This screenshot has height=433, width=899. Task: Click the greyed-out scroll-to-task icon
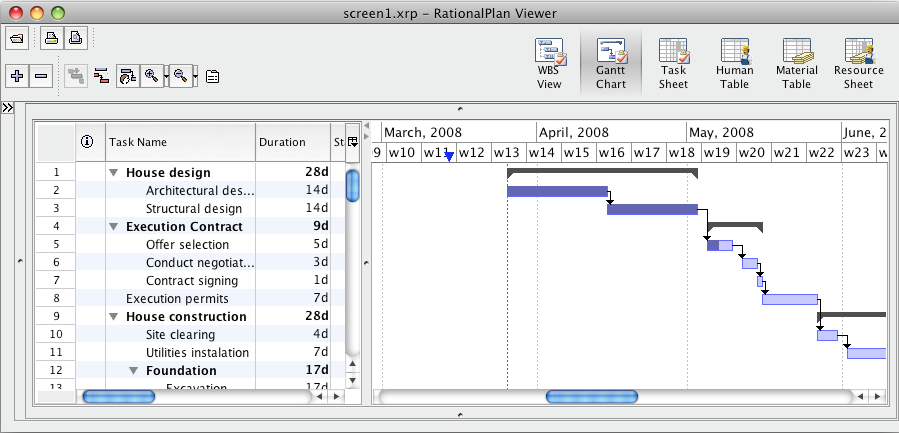pos(76,76)
